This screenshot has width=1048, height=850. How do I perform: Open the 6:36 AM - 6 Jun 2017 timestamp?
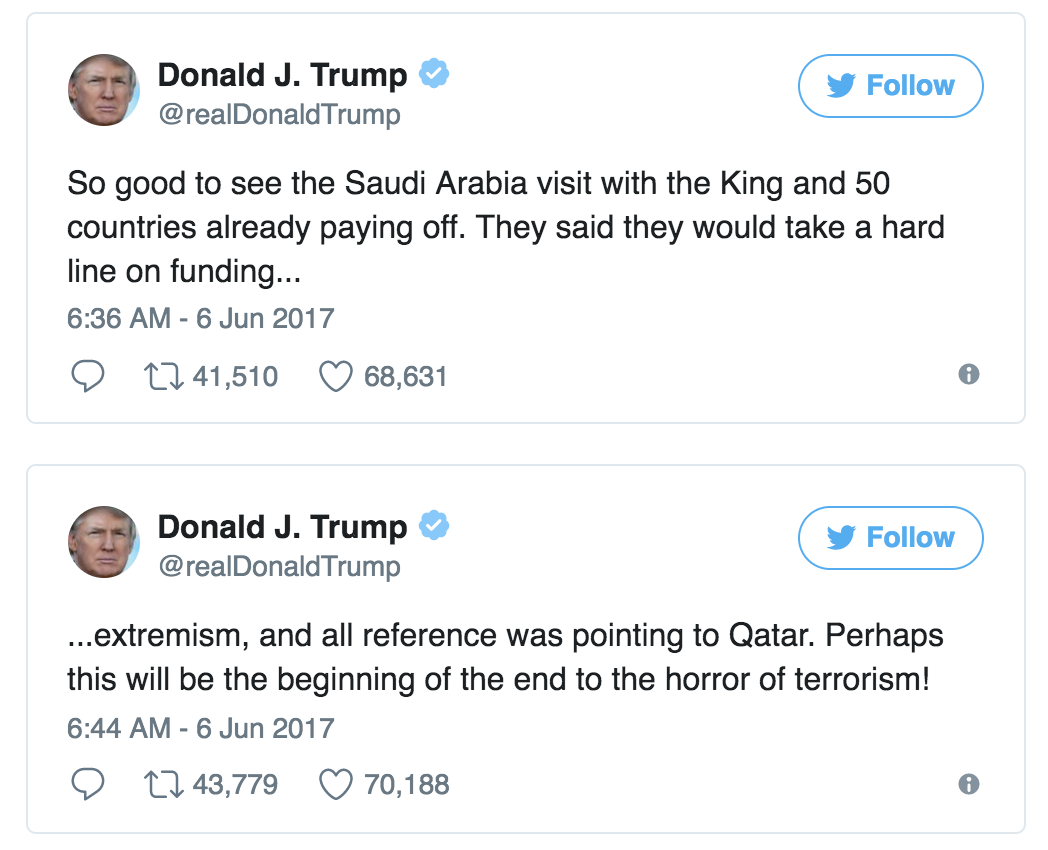(x=200, y=319)
